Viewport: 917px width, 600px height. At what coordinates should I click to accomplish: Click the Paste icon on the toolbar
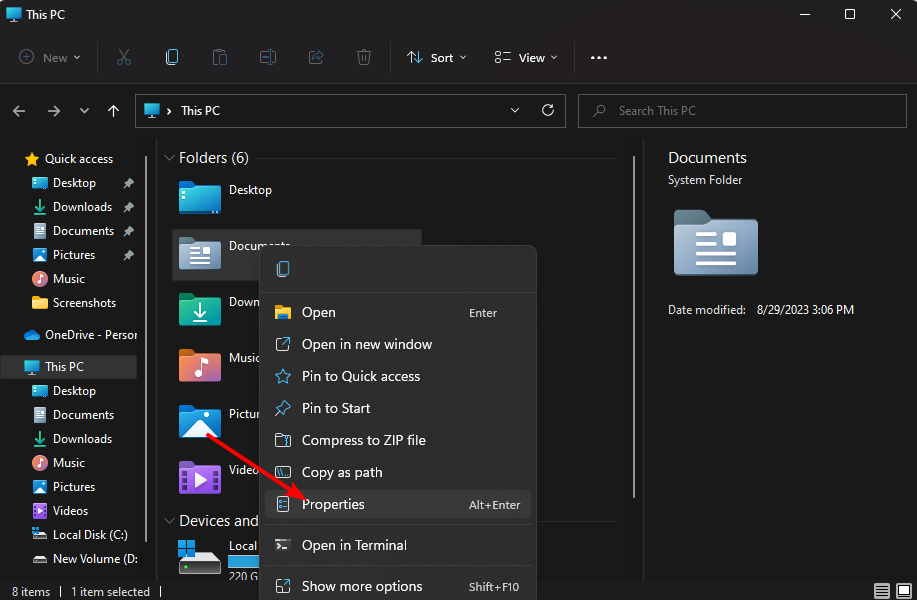tap(219, 57)
